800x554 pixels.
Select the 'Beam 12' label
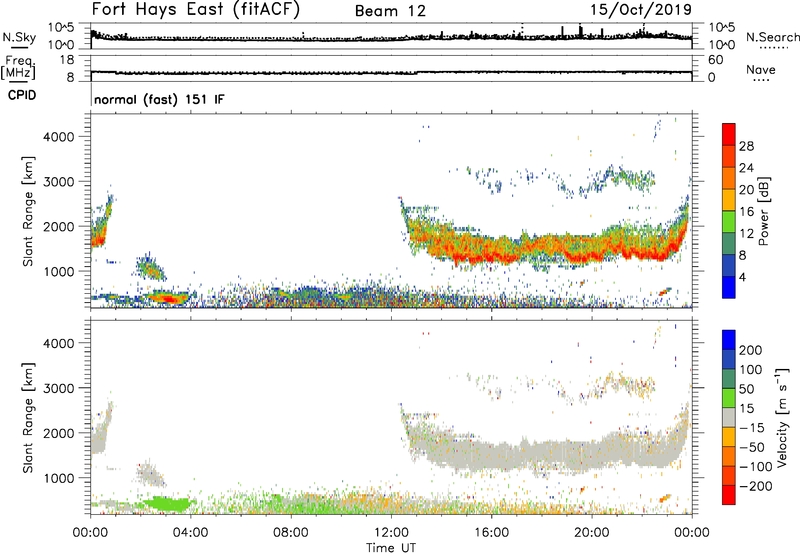point(390,11)
